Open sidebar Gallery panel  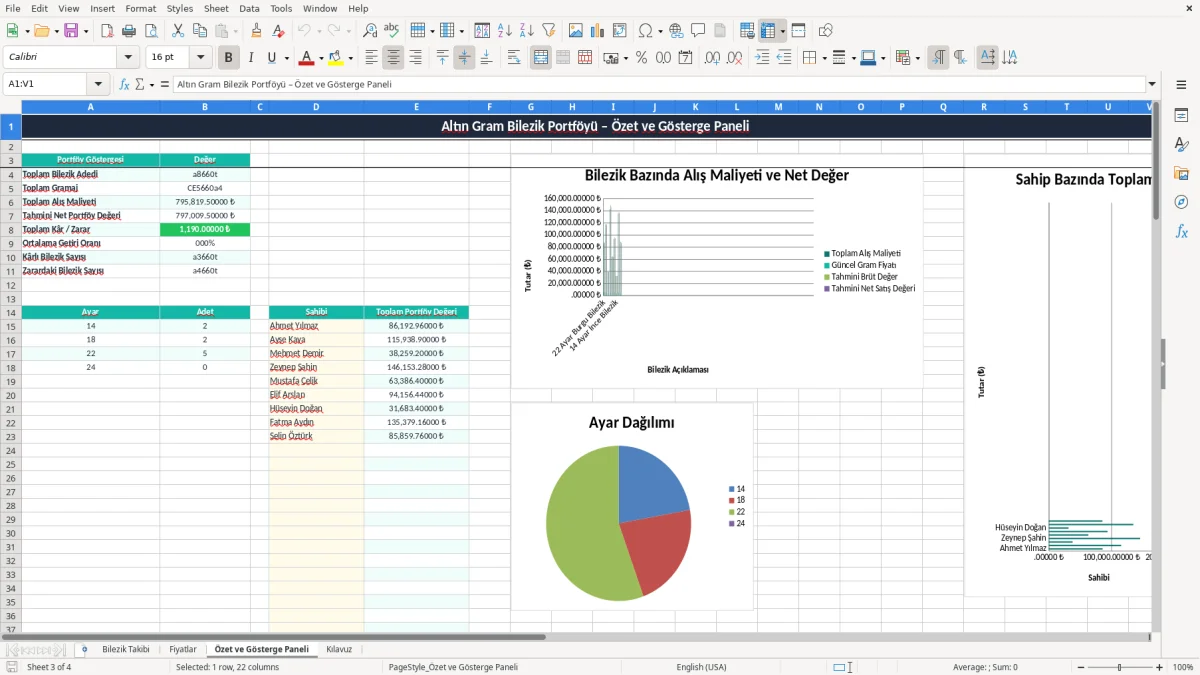[1181, 173]
